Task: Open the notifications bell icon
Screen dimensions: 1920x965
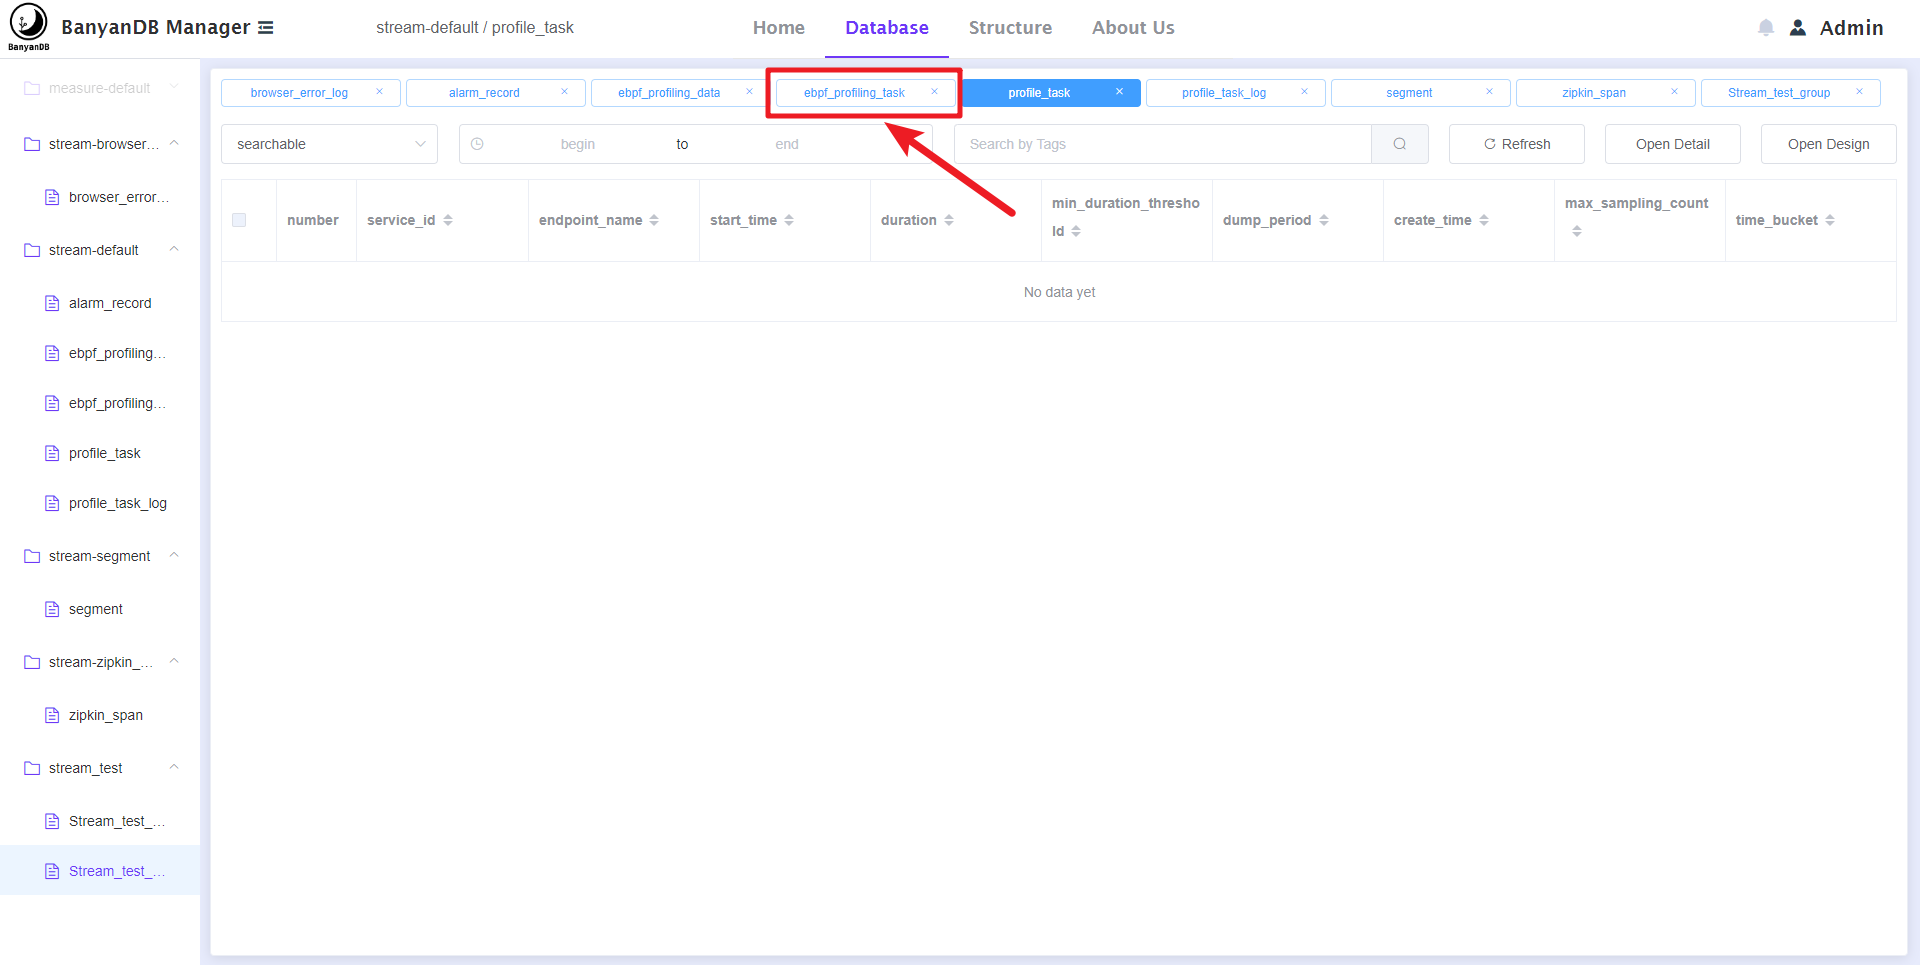Action: [1766, 28]
